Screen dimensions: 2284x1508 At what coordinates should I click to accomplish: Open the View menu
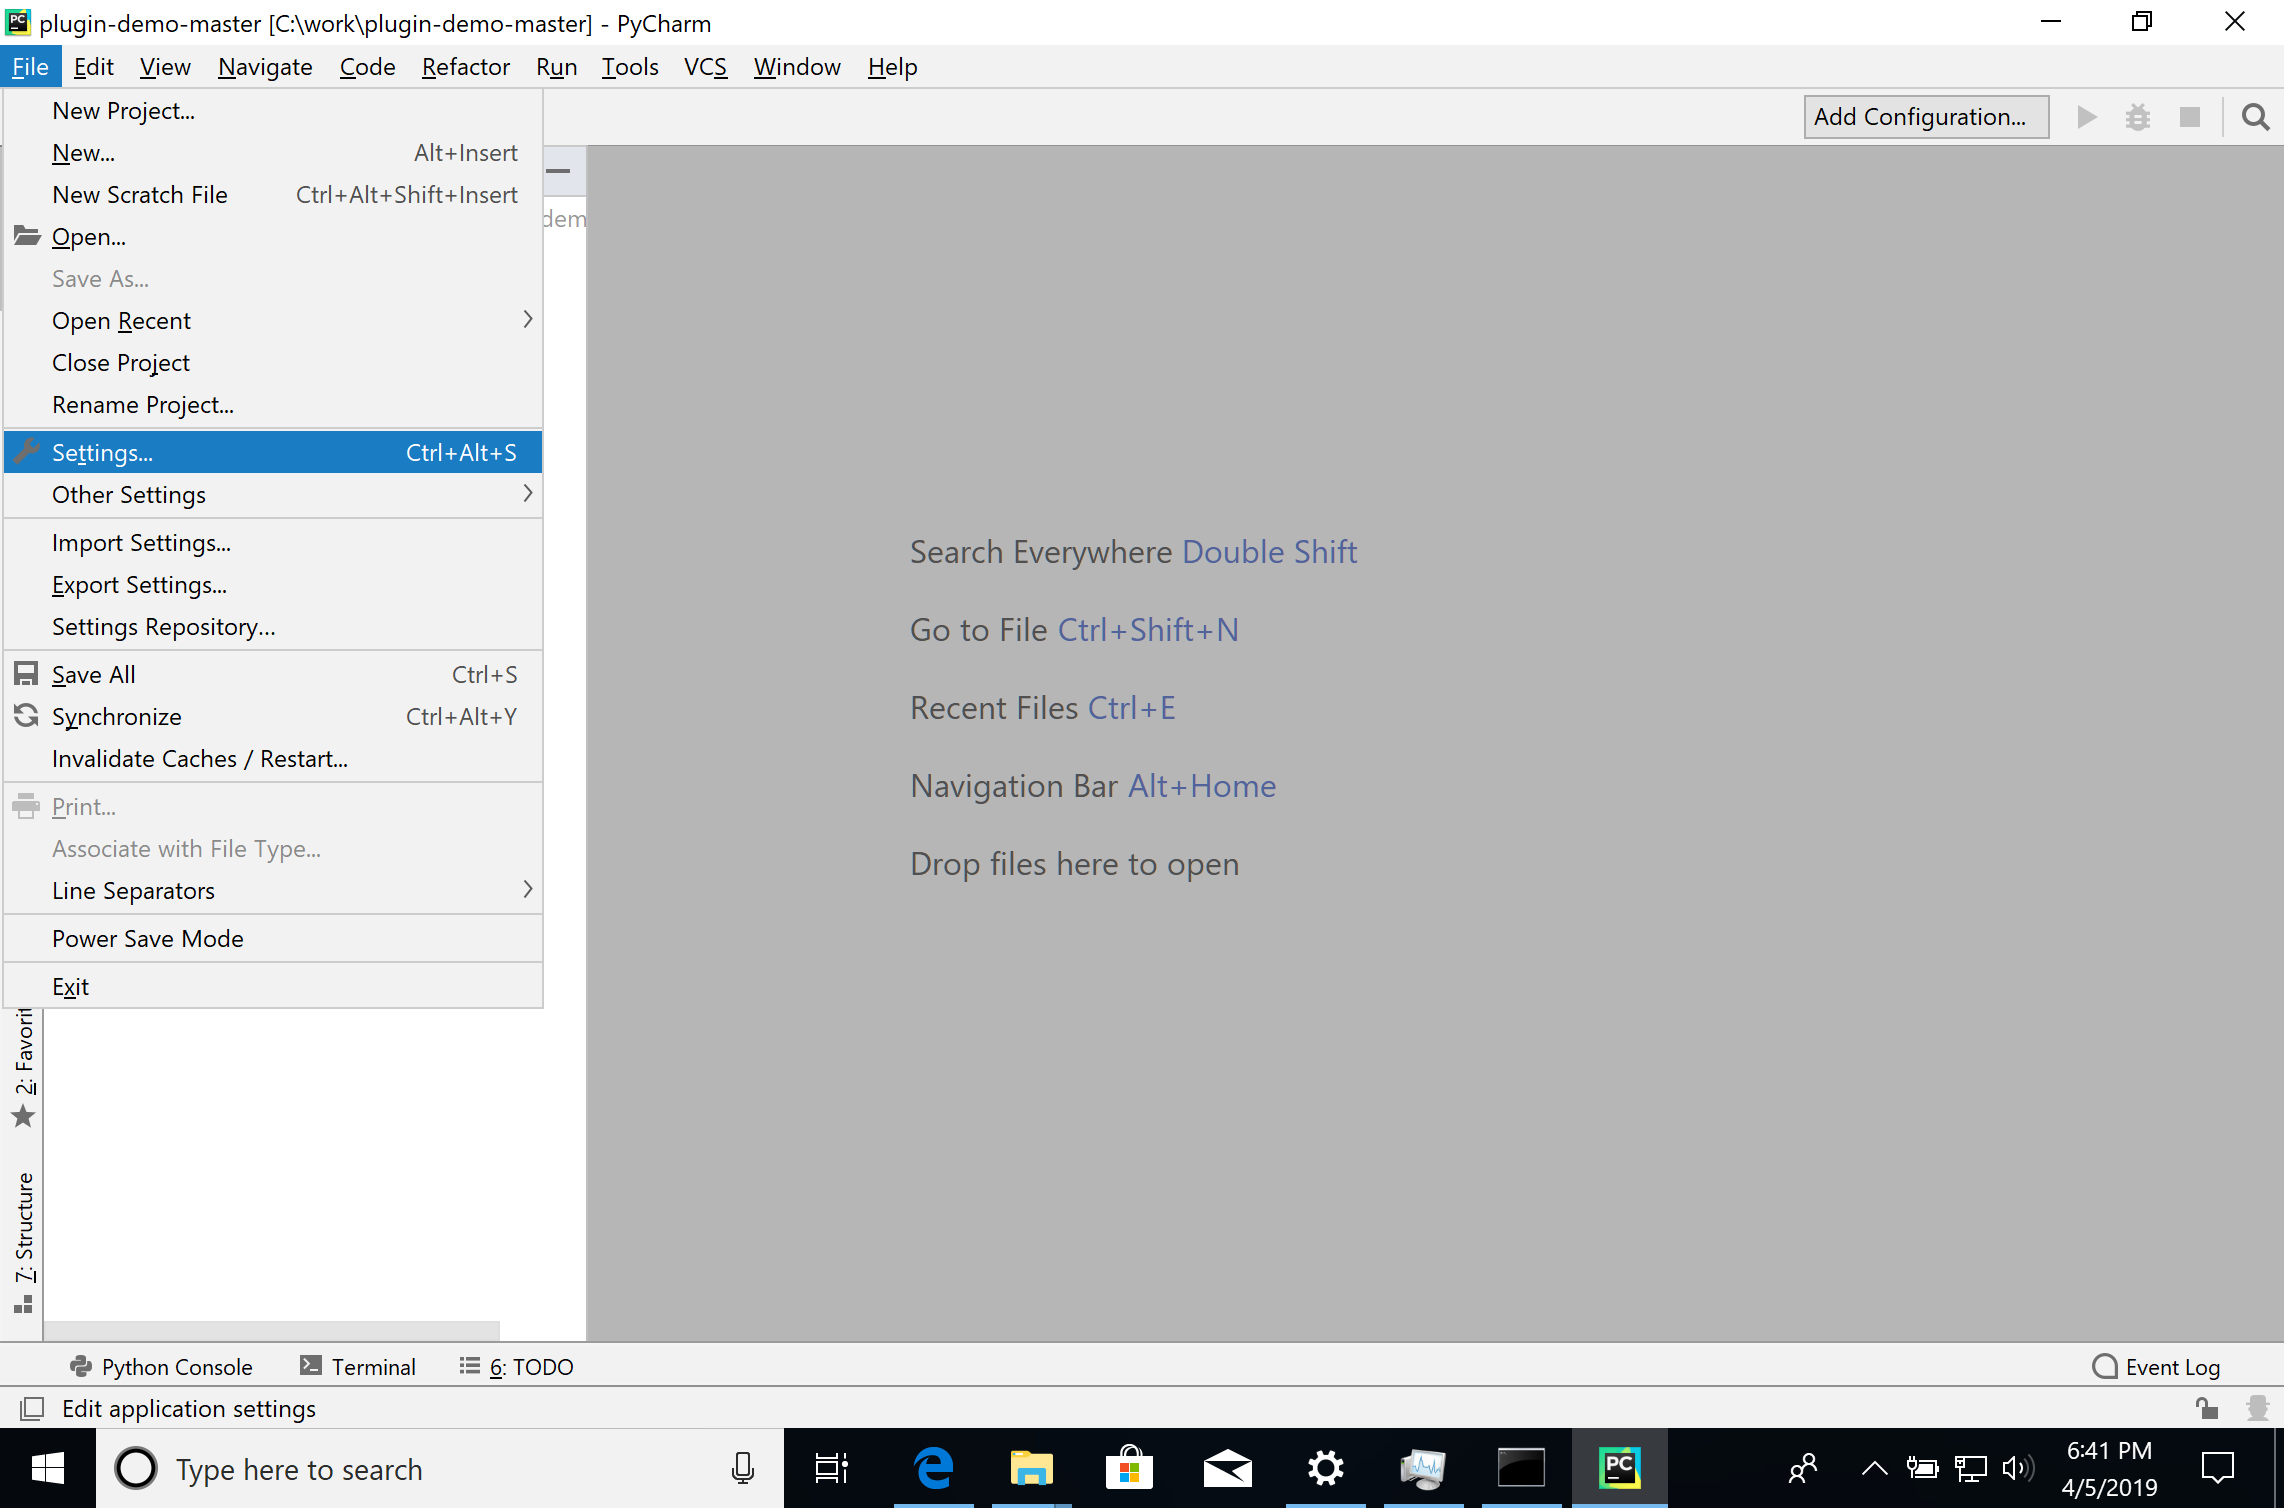[165, 67]
